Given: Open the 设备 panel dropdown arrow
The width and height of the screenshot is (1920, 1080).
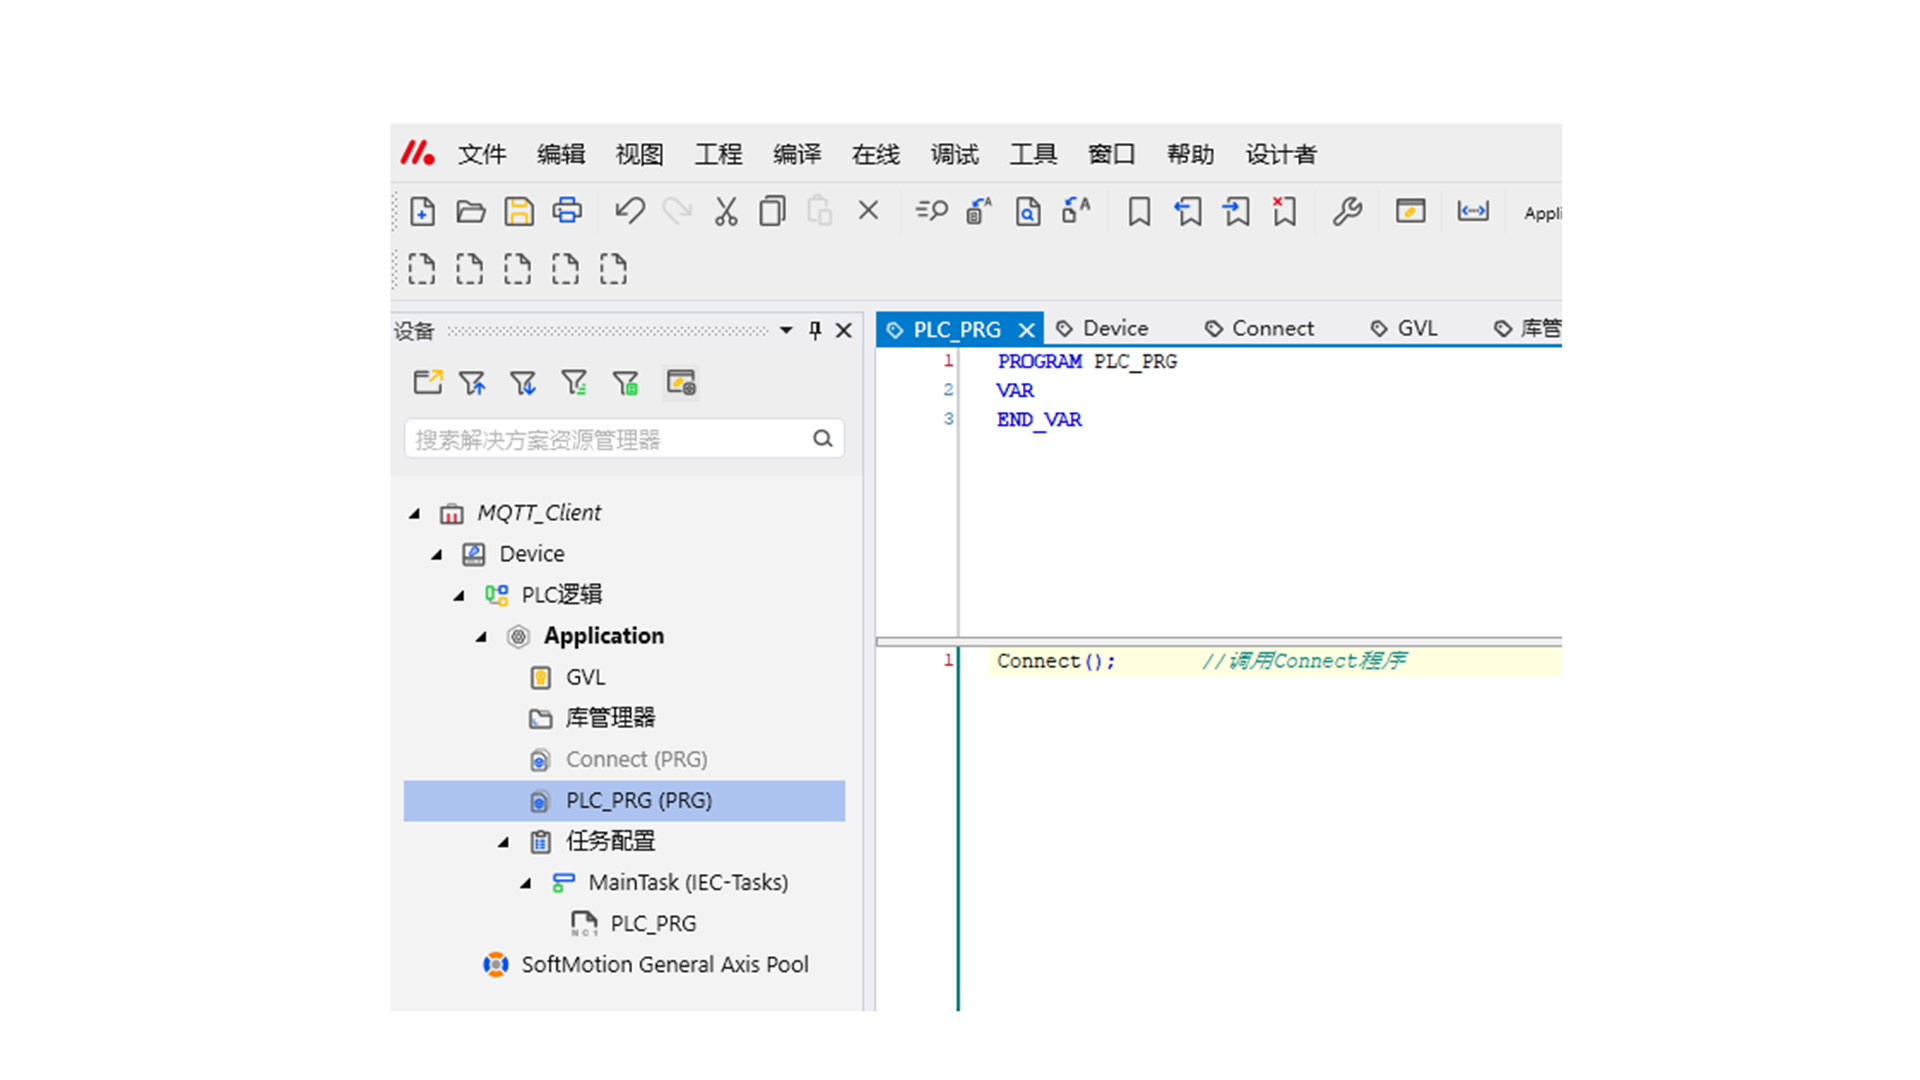Looking at the screenshot, I should [786, 330].
